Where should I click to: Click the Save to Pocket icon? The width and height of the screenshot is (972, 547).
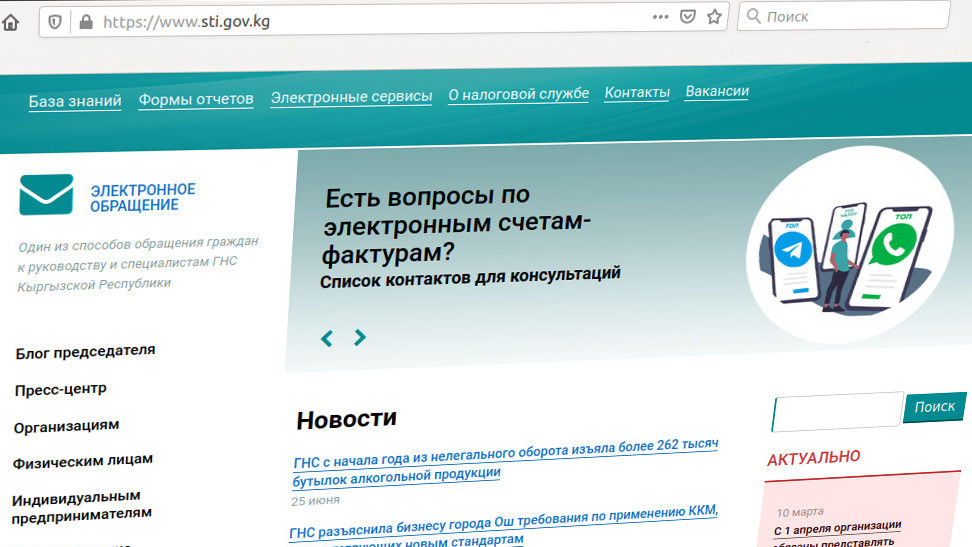point(688,17)
